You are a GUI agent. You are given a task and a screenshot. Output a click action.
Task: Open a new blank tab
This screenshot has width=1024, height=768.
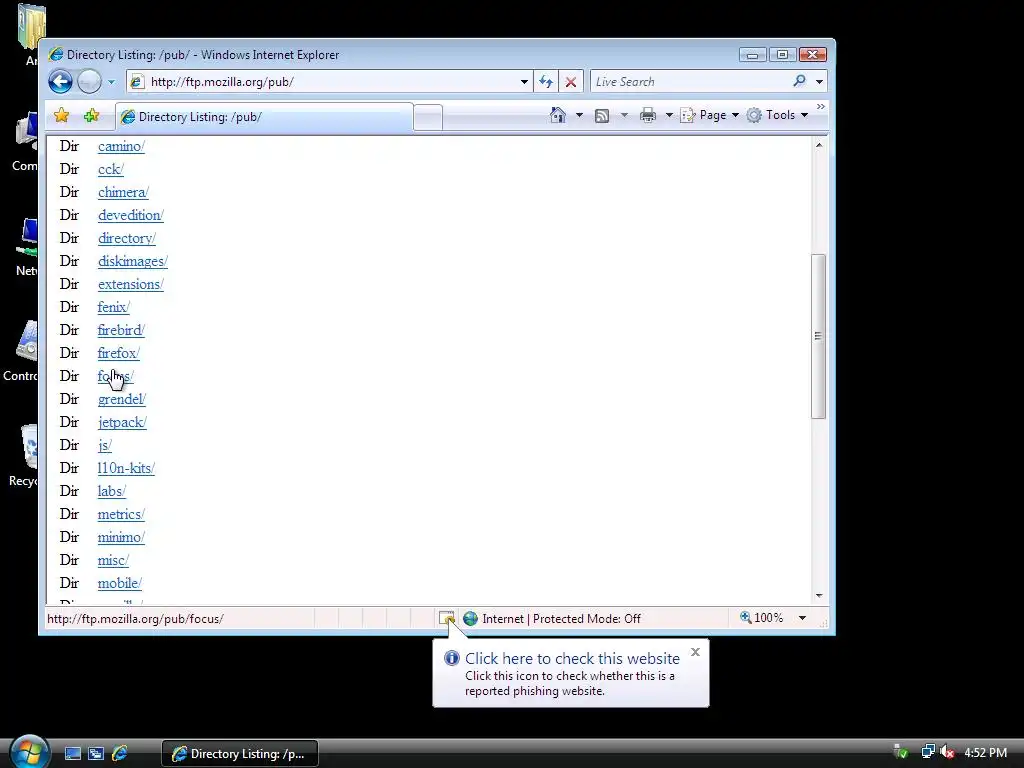click(428, 118)
